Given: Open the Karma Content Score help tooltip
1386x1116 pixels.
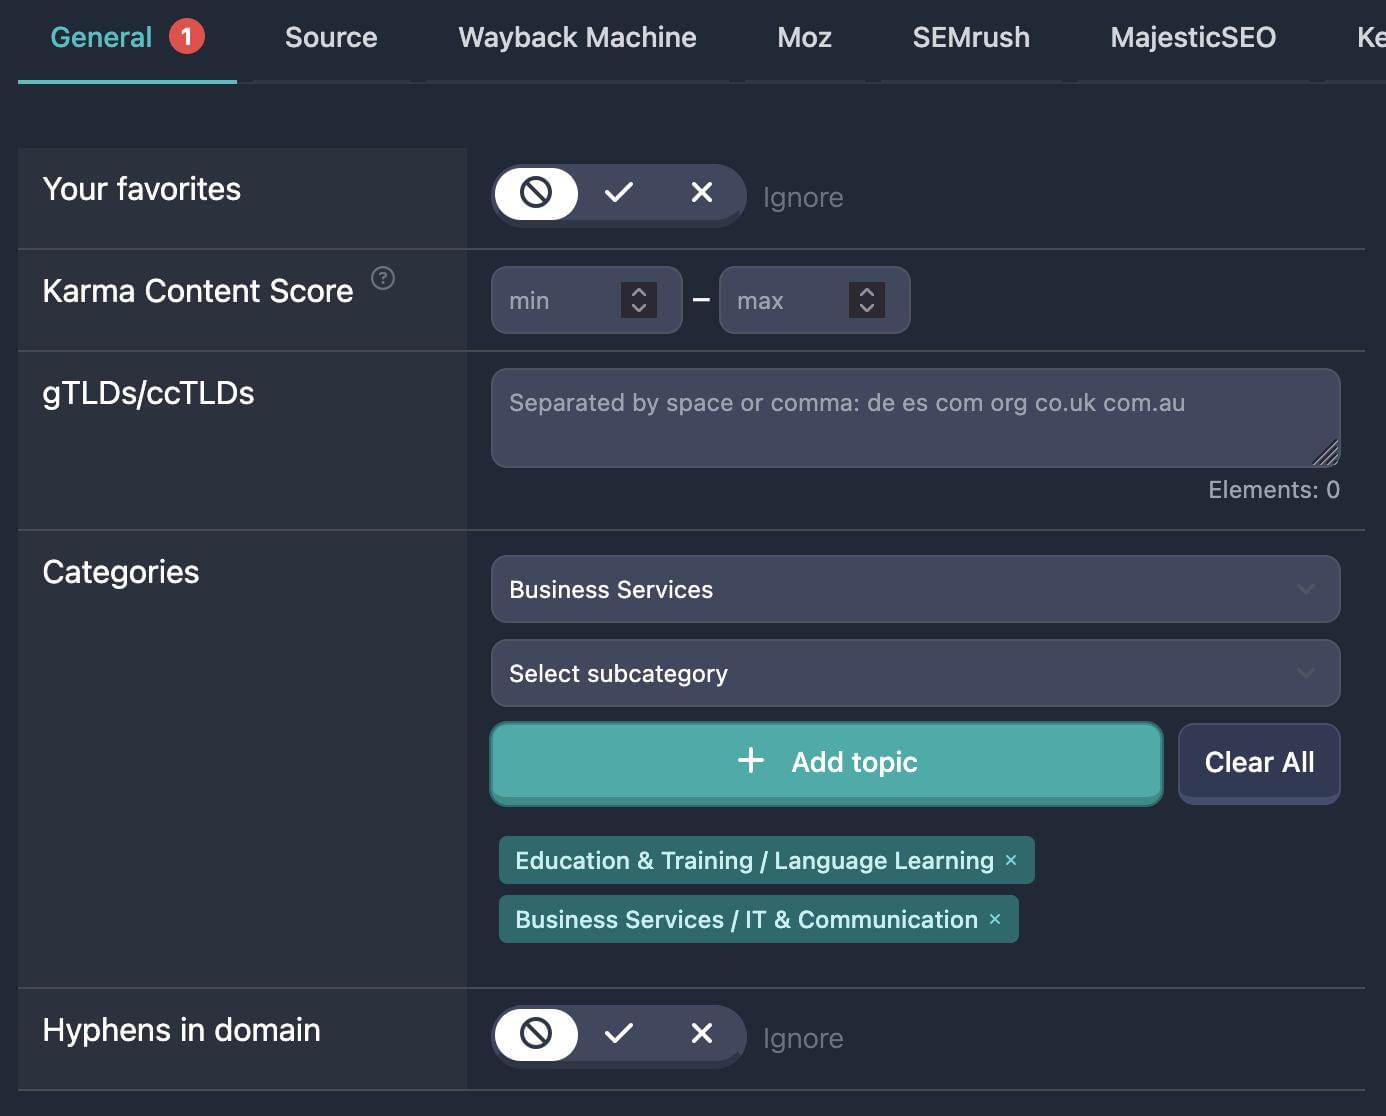Looking at the screenshot, I should [383, 279].
